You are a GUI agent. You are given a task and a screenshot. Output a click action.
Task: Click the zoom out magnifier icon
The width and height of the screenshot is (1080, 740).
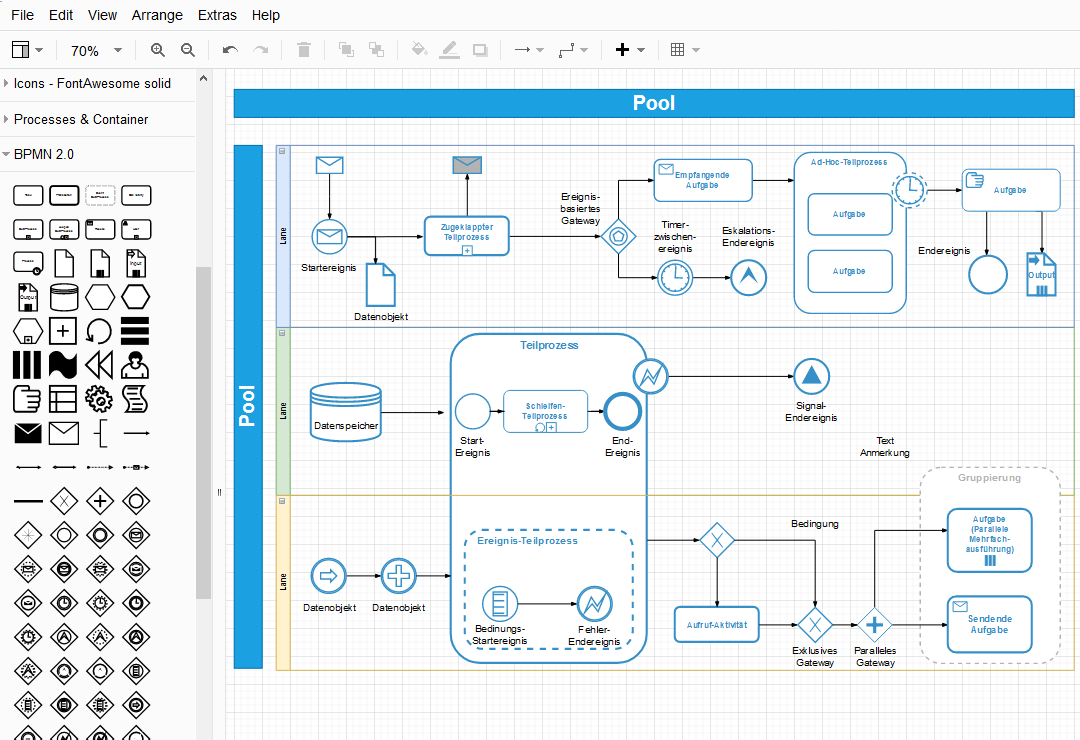pyautogui.click(x=187, y=50)
